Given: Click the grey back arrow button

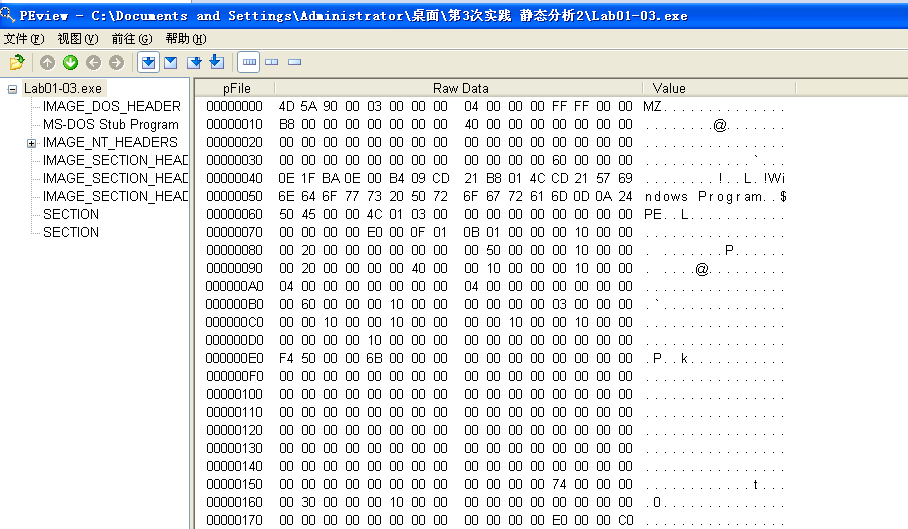Looking at the screenshot, I should click(x=93, y=62).
